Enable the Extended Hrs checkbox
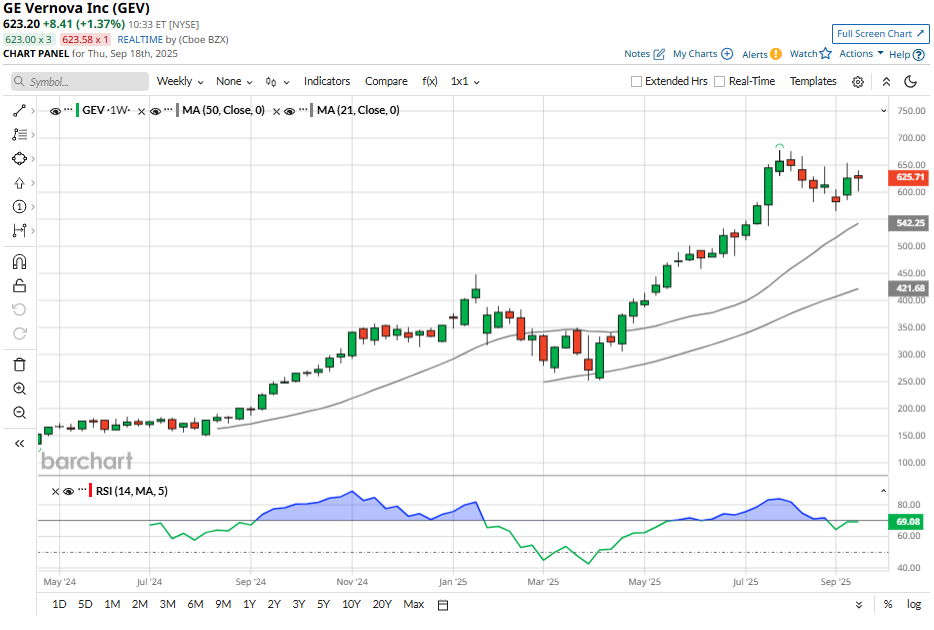934x630 pixels. point(636,82)
